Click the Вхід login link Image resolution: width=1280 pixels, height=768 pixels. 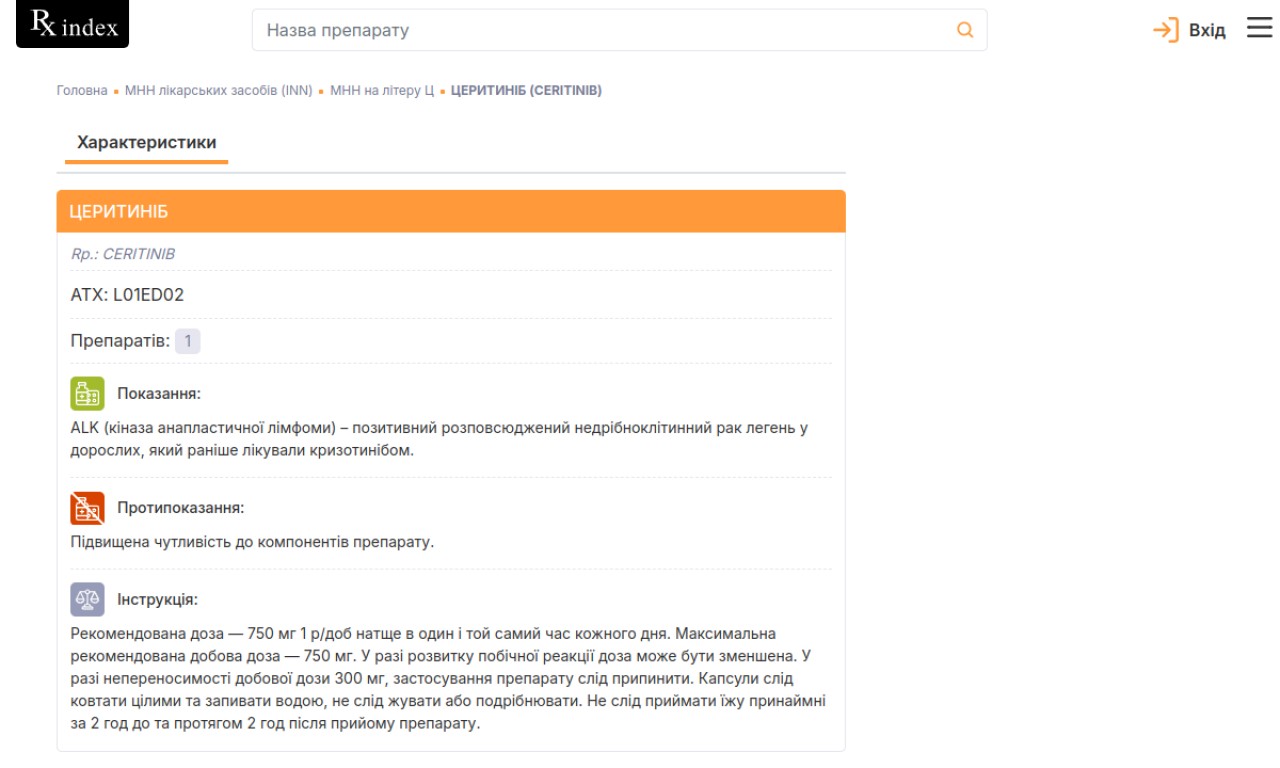coord(1207,31)
